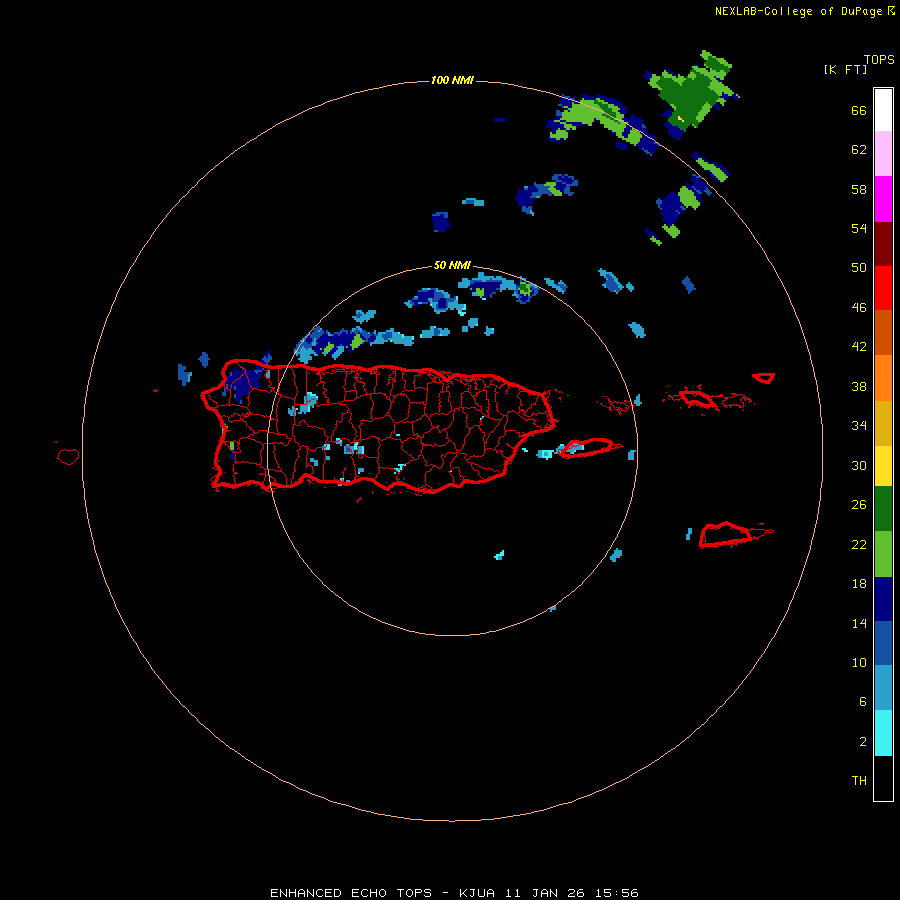Click the 58 legend value

(859, 189)
